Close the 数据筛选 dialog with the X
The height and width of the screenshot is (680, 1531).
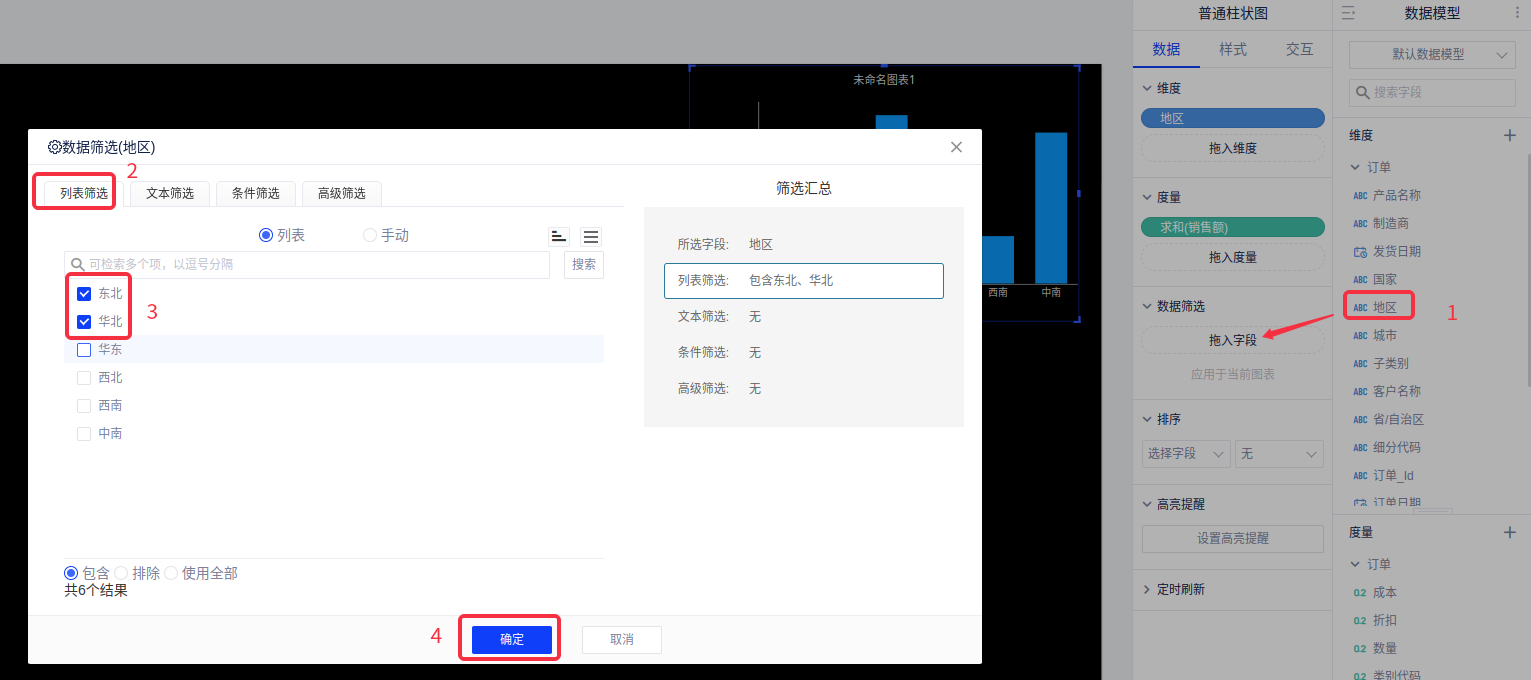tap(956, 147)
